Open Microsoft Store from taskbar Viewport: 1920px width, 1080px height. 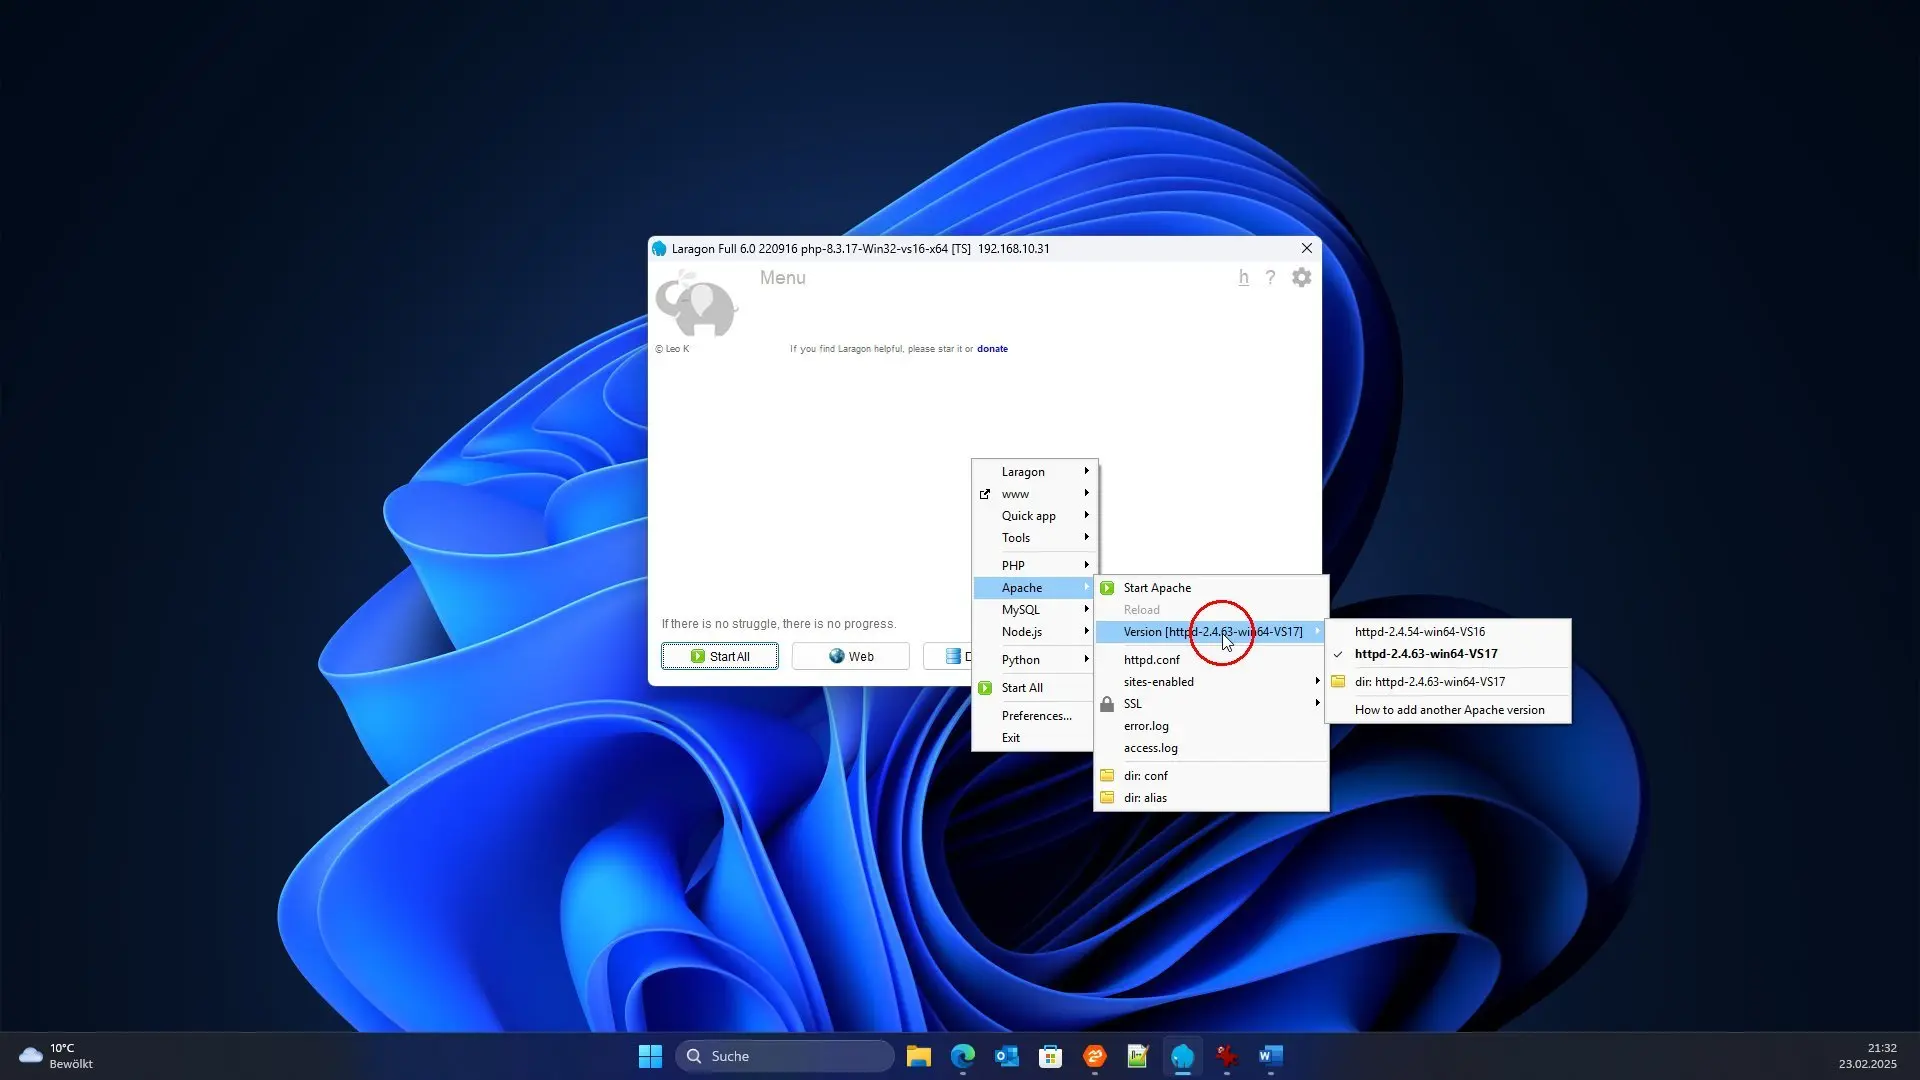pos(1051,1056)
